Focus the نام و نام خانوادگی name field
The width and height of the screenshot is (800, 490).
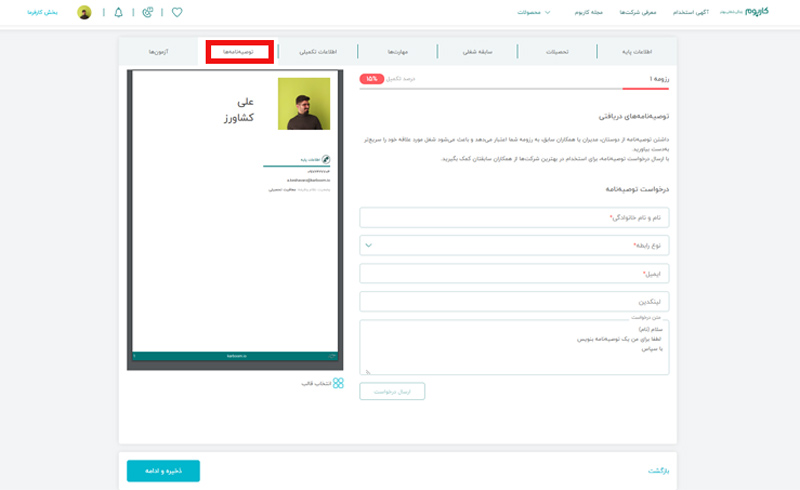pos(514,217)
